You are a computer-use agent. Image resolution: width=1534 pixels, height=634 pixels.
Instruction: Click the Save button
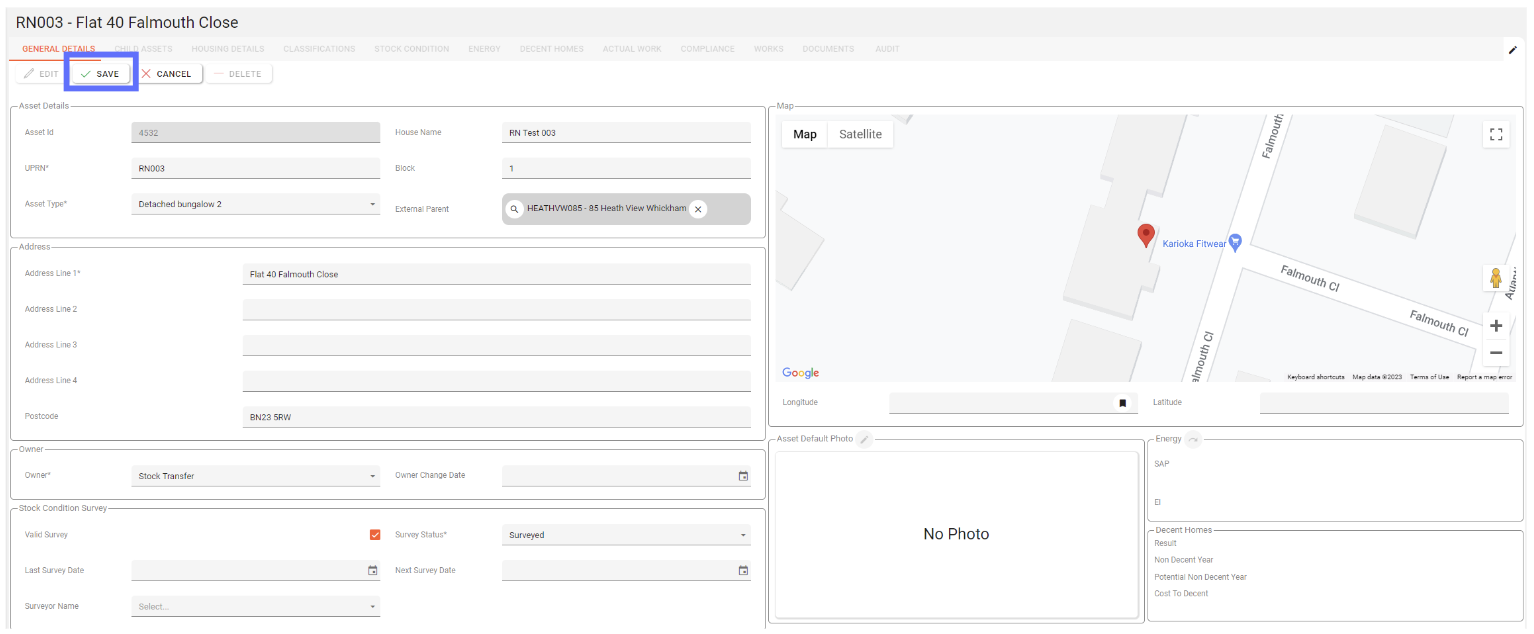pyautogui.click(x=100, y=74)
